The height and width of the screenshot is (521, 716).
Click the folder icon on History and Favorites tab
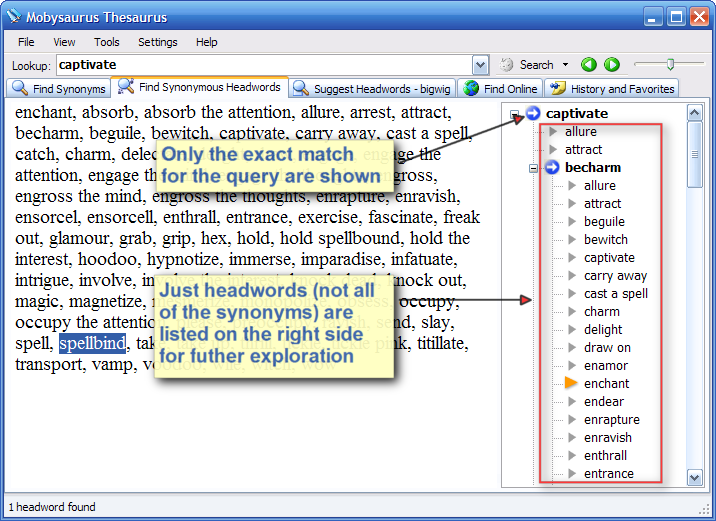(x=558, y=88)
